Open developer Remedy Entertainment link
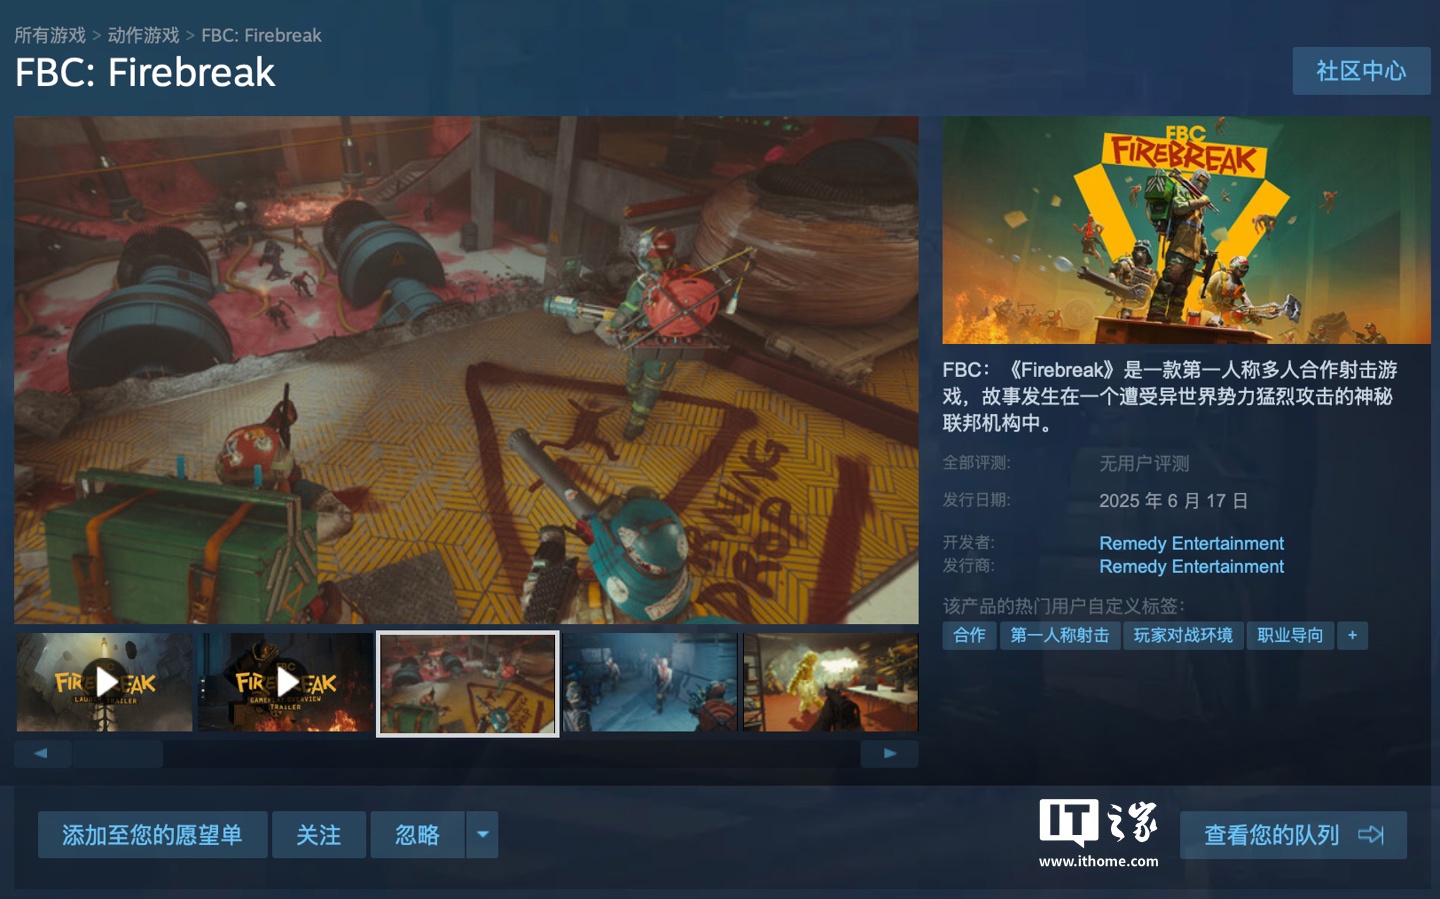Viewport: 1440px width, 899px height. click(1191, 543)
